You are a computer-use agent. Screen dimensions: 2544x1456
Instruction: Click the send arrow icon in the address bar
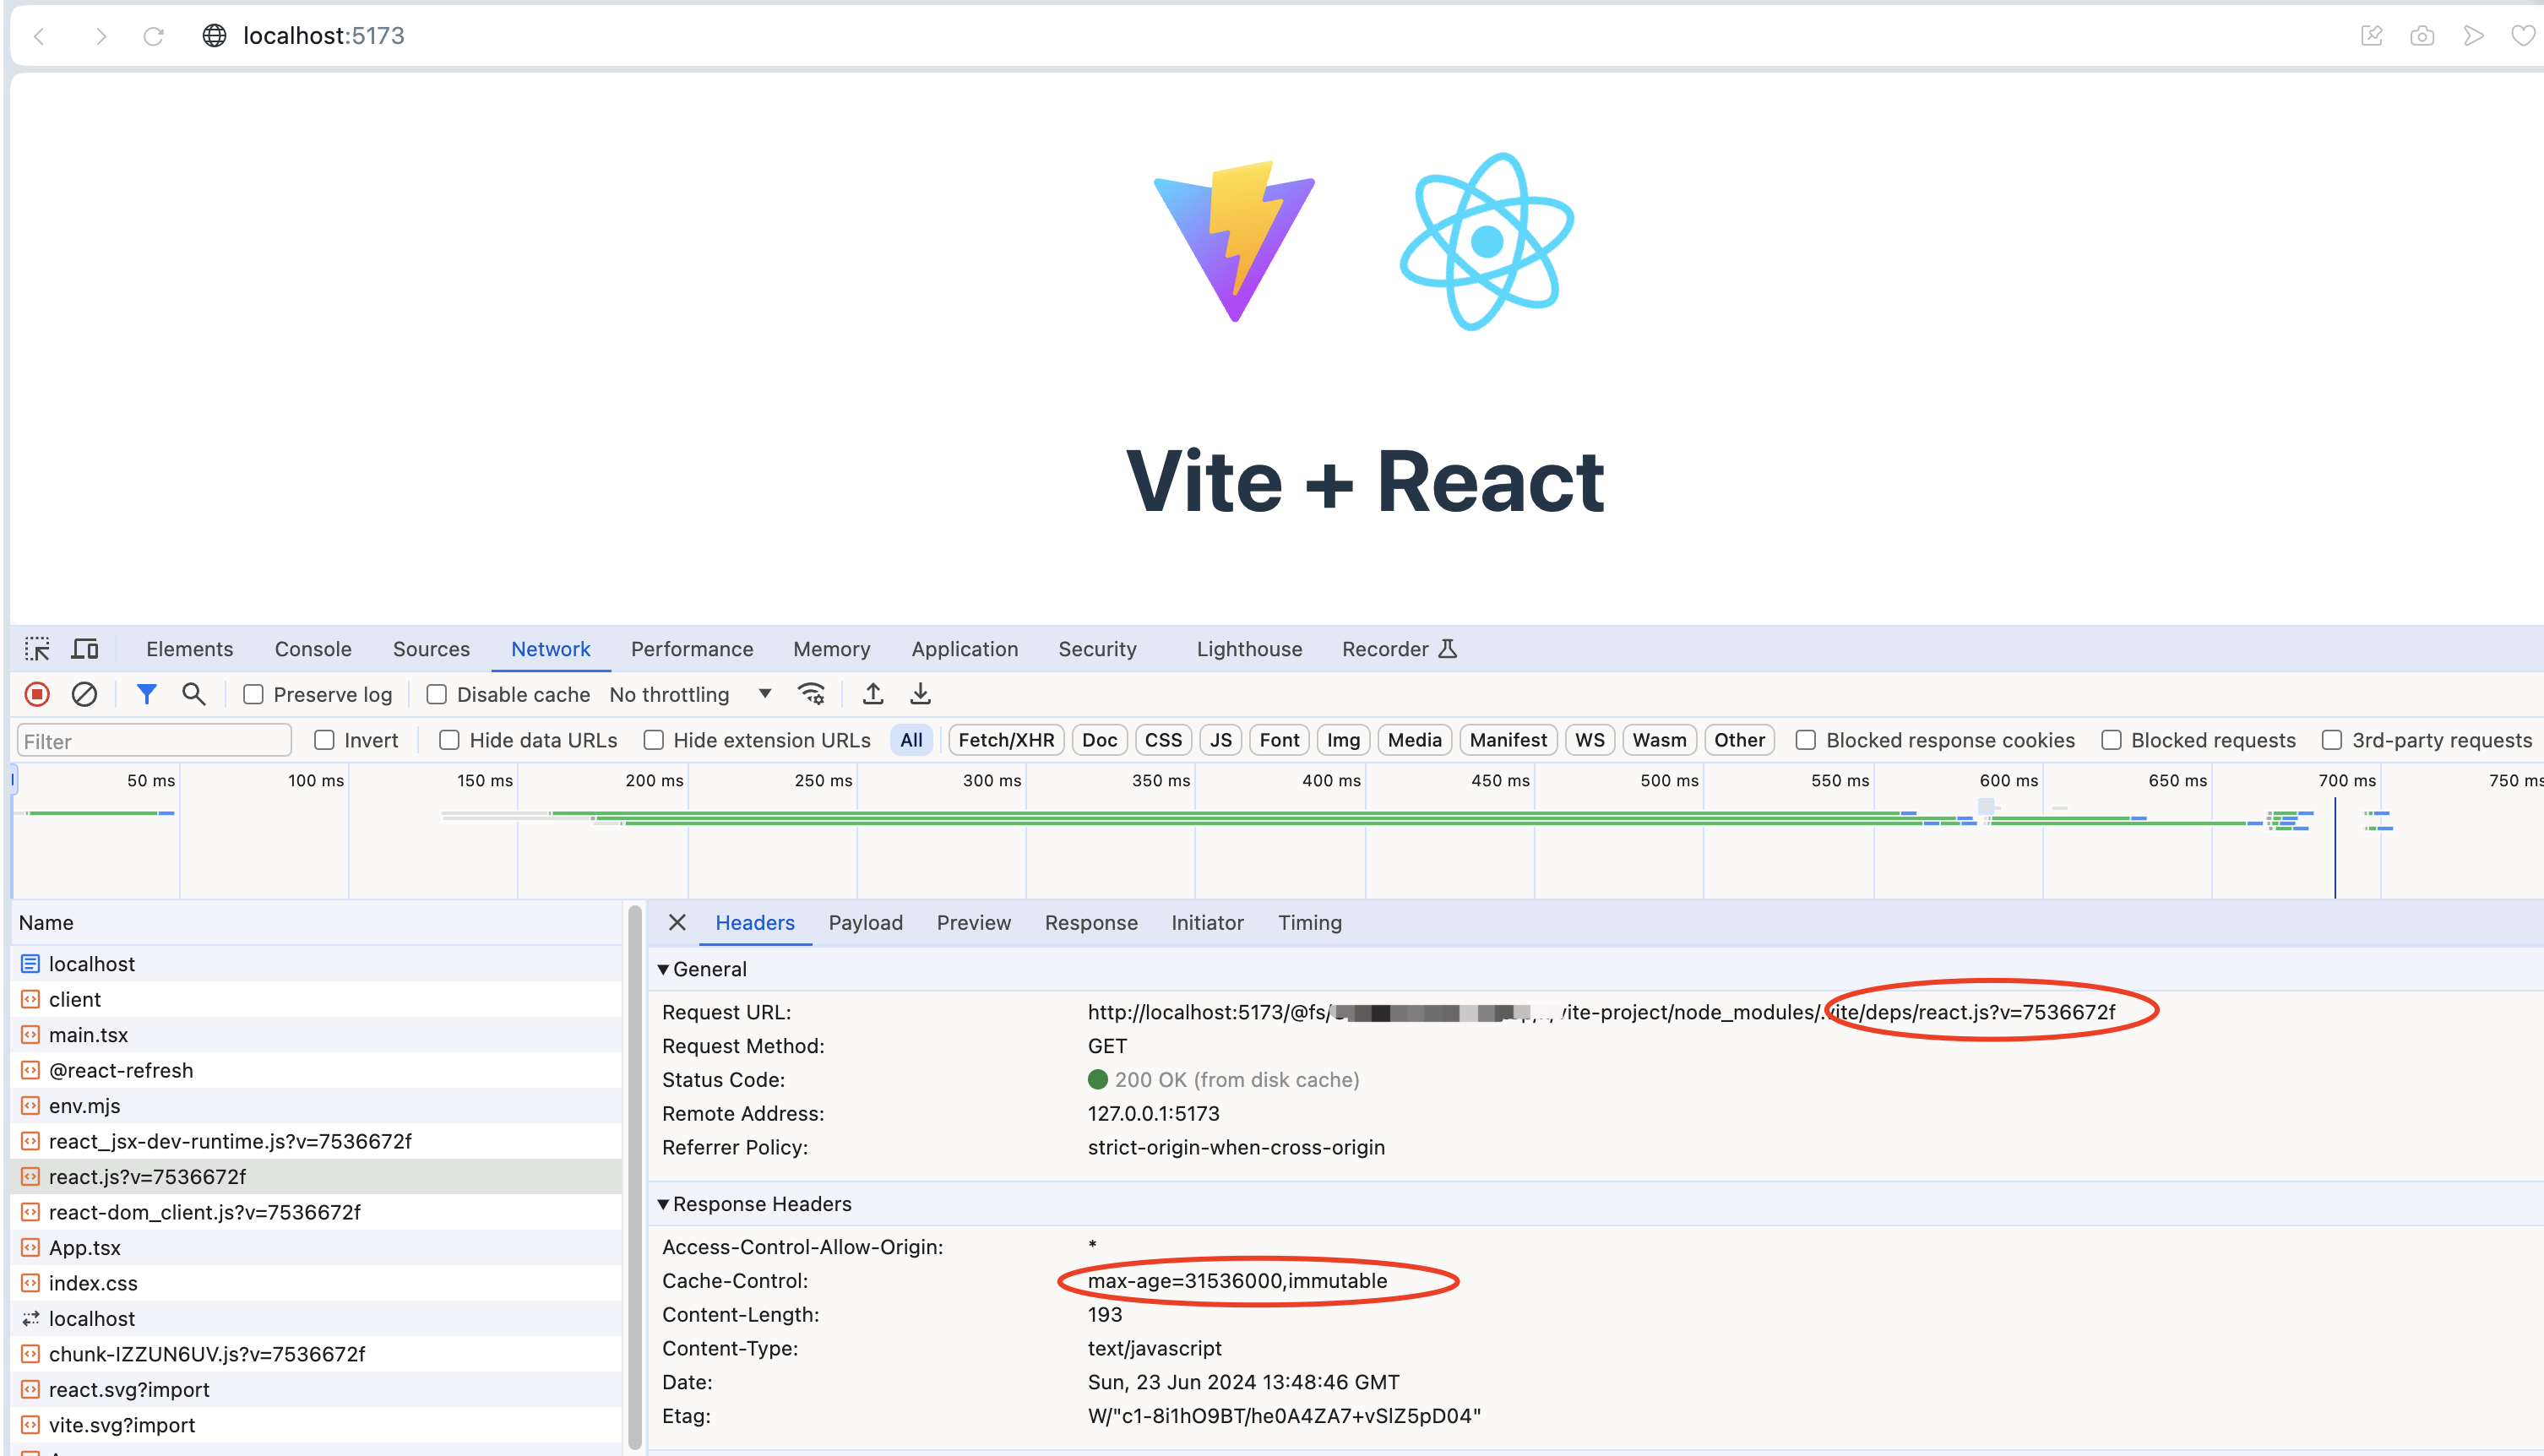point(2473,36)
